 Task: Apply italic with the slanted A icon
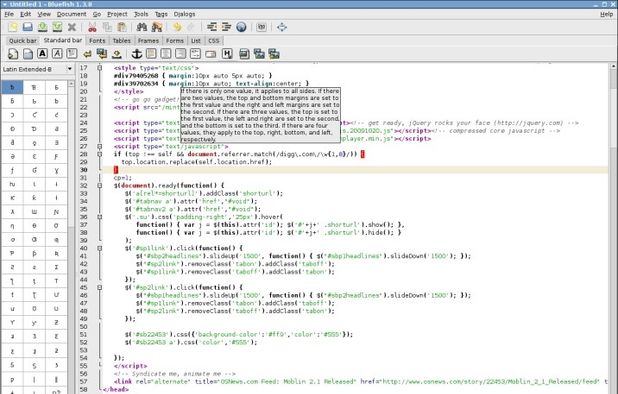click(x=57, y=54)
